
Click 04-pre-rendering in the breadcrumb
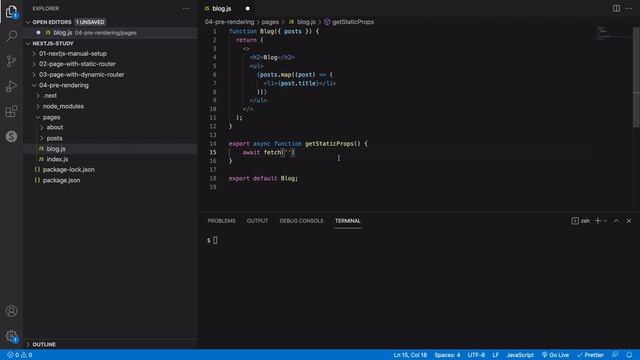pyautogui.click(x=229, y=22)
